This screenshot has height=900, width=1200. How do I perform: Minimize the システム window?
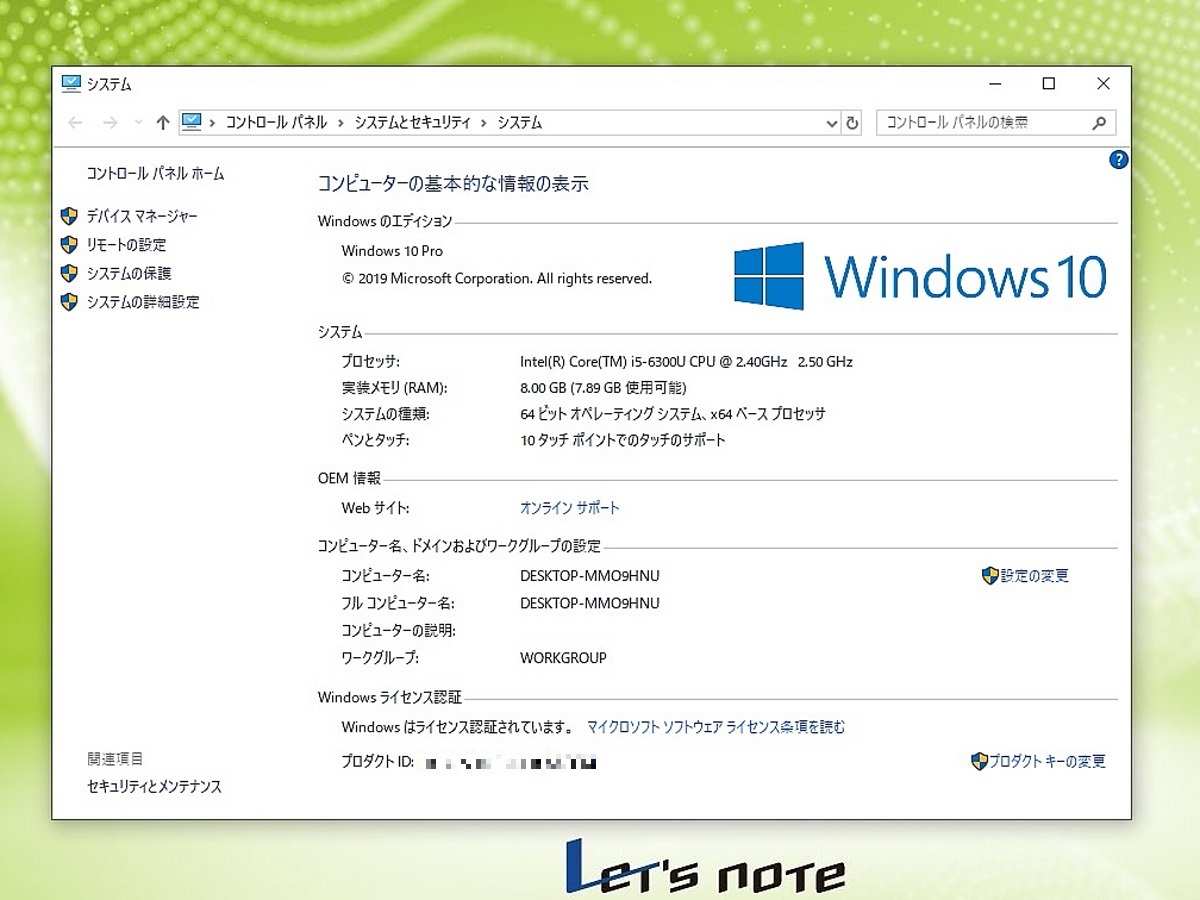[x=994, y=84]
